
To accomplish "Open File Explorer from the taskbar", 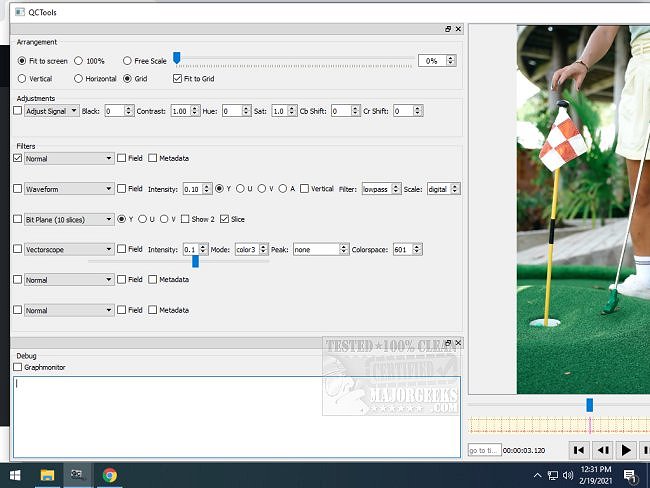I will coord(47,475).
